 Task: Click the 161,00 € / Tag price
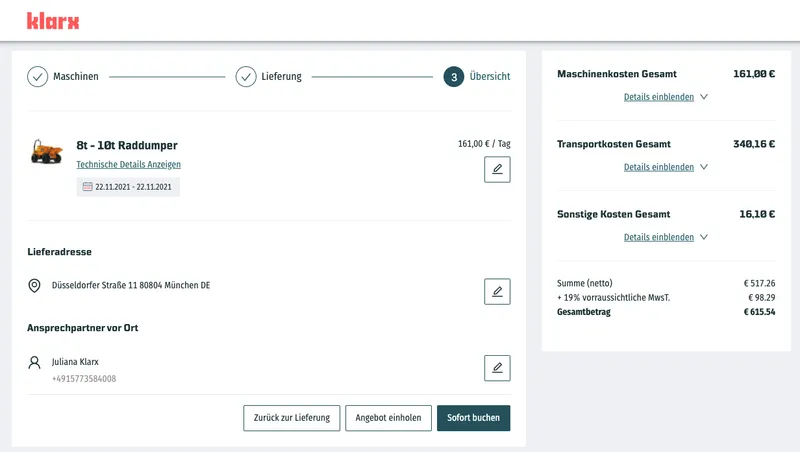(x=484, y=144)
